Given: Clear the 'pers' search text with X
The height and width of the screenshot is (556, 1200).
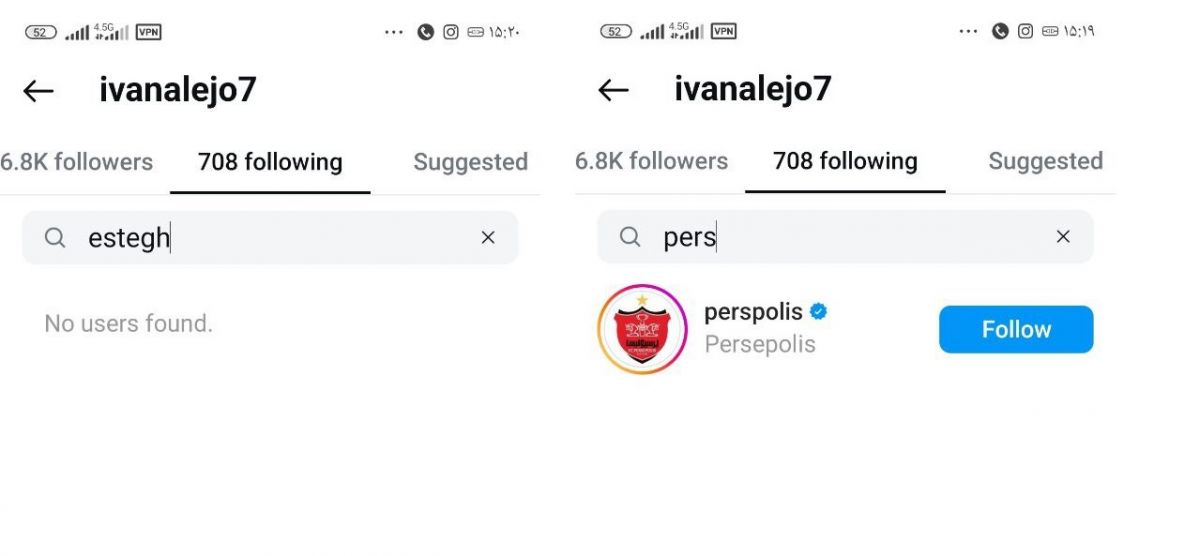Looking at the screenshot, I should (1063, 236).
